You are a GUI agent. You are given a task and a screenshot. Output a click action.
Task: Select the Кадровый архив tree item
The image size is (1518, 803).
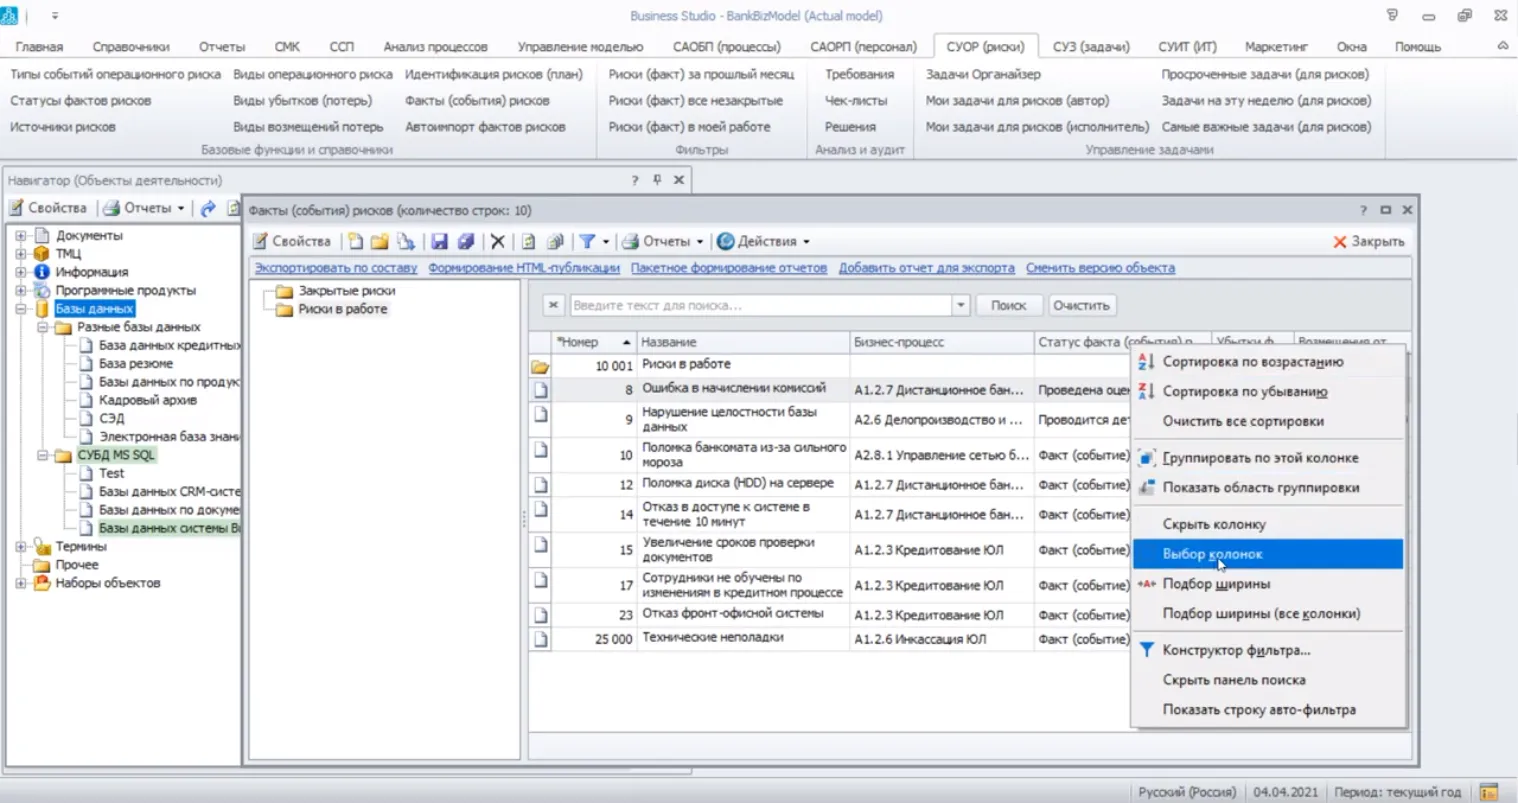pos(147,400)
